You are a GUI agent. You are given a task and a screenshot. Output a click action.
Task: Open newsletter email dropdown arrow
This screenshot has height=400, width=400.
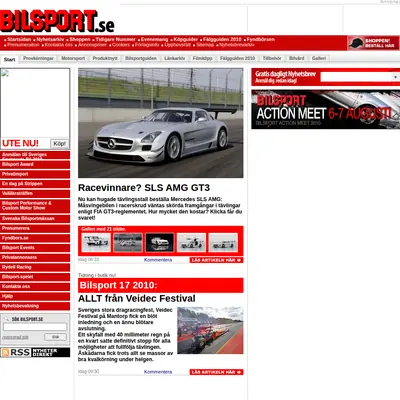click(x=395, y=77)
